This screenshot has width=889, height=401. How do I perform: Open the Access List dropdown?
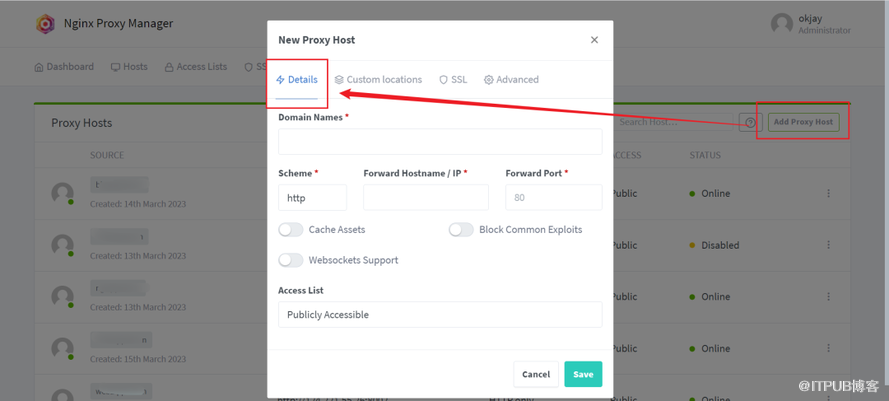pyautogui.click(x=440, y=315)
